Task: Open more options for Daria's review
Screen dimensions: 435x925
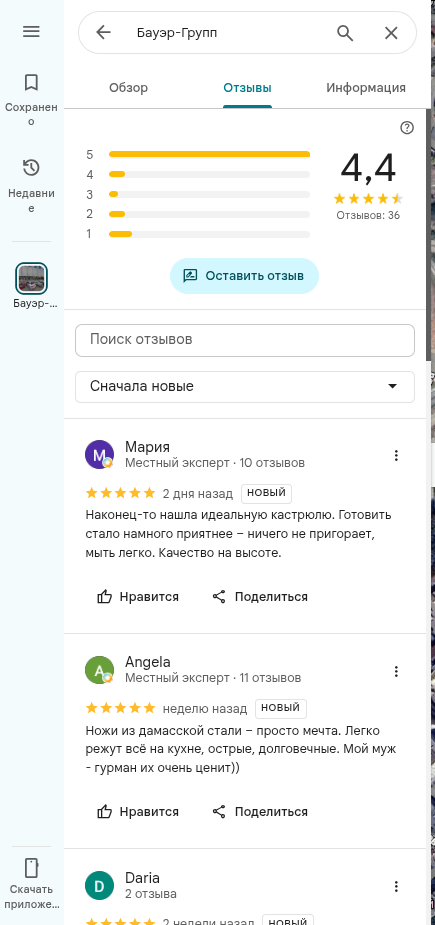Action: click(x=397, y=887)
